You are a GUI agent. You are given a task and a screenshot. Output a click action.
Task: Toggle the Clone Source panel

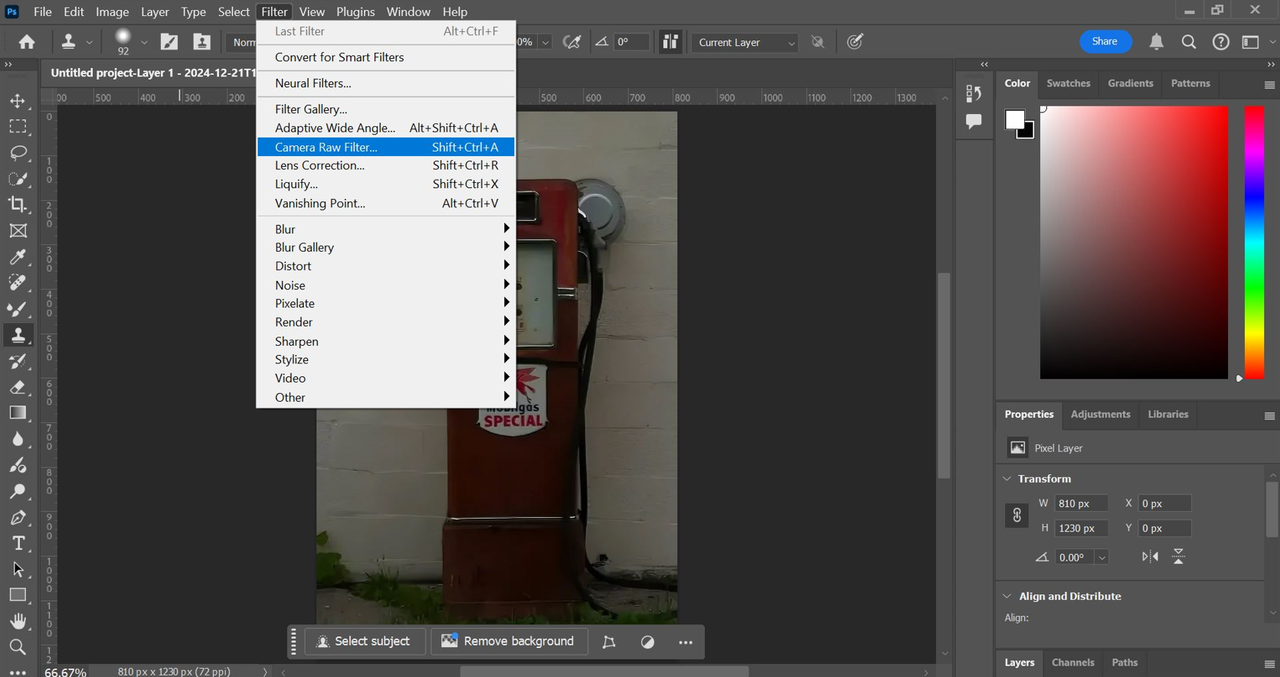[x=202, y=42]
